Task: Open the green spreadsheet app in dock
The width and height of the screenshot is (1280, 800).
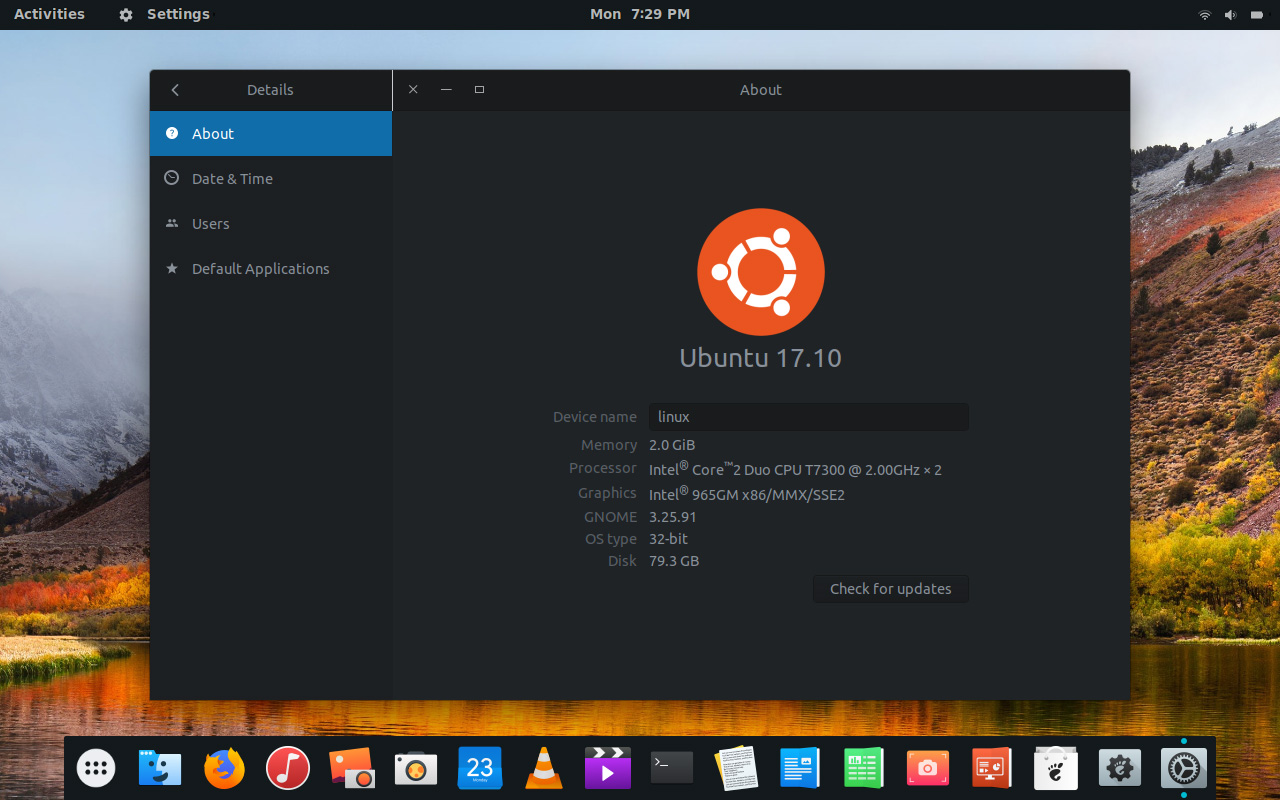Action: (x=864, y=768)
